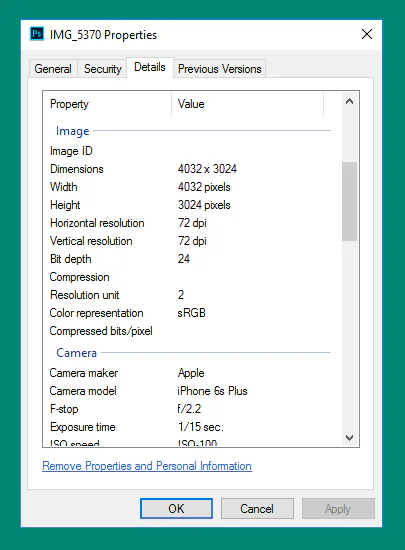Select the Vertical resolution row label
This screenshot has height=550, width=405.
pos(91,241)
